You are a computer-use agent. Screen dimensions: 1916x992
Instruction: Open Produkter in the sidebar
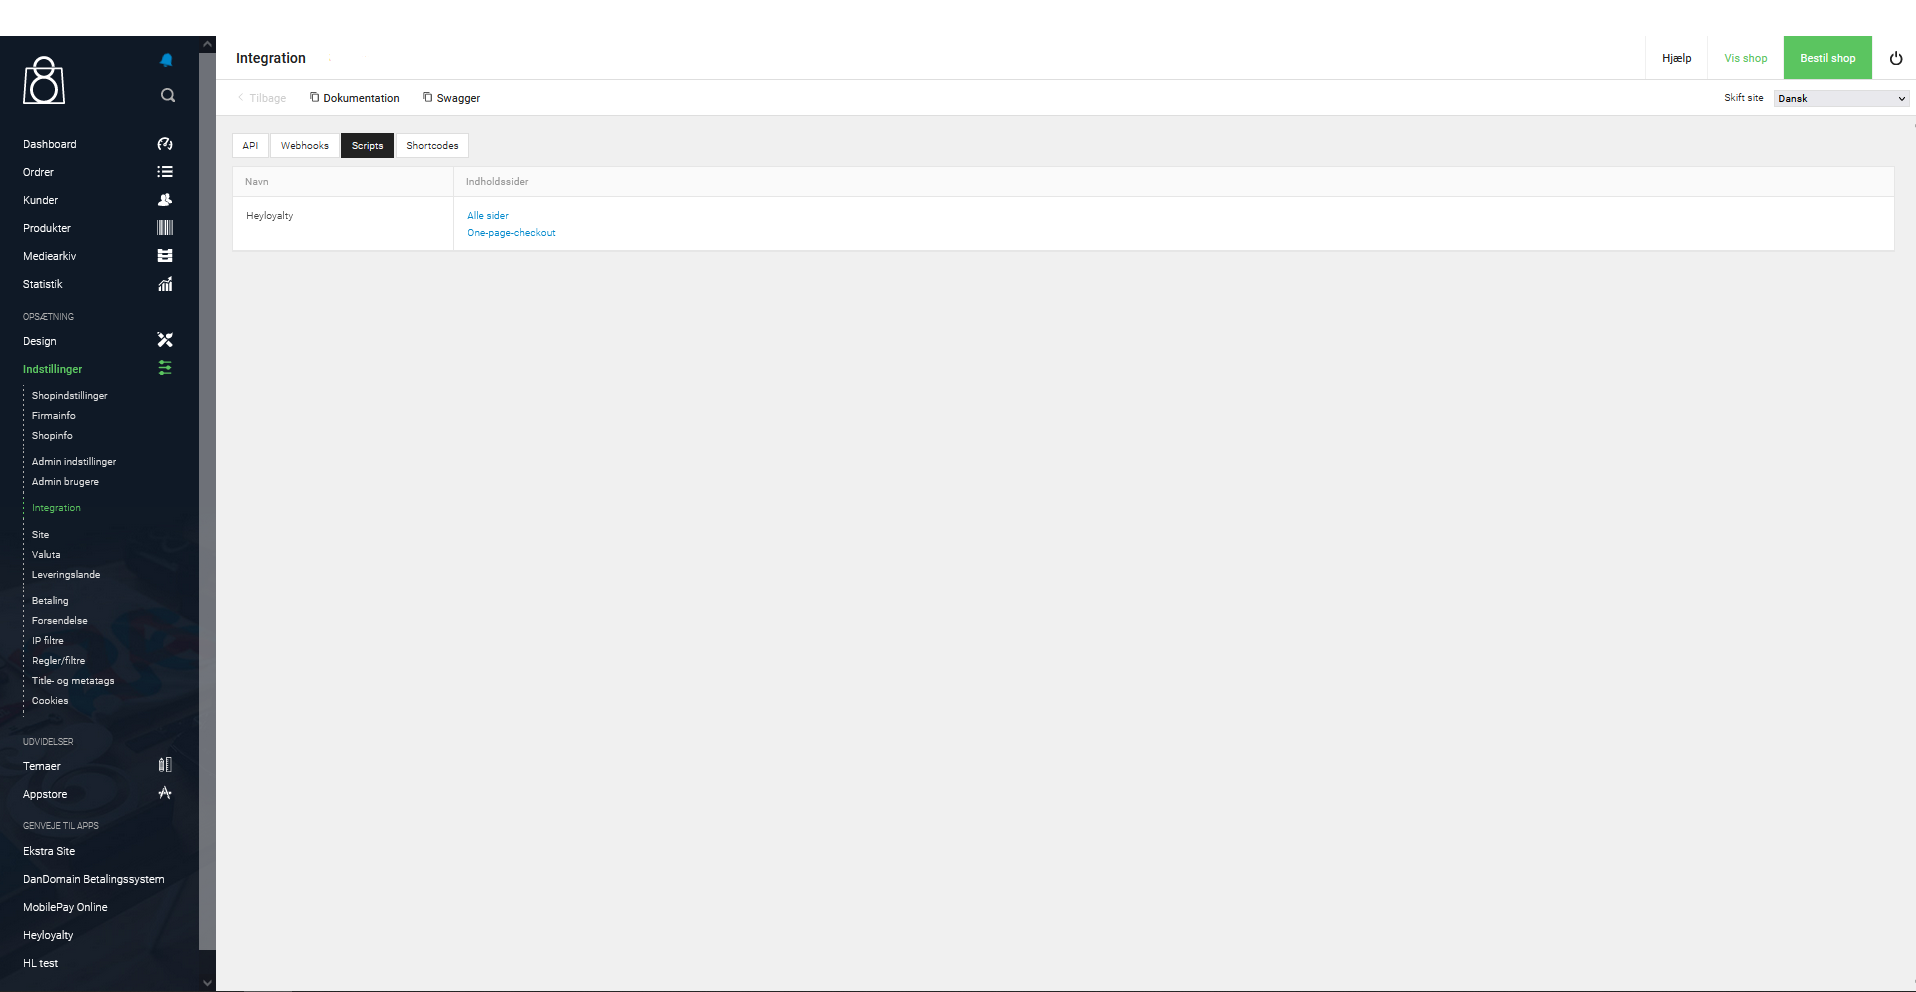pos(47,228)
